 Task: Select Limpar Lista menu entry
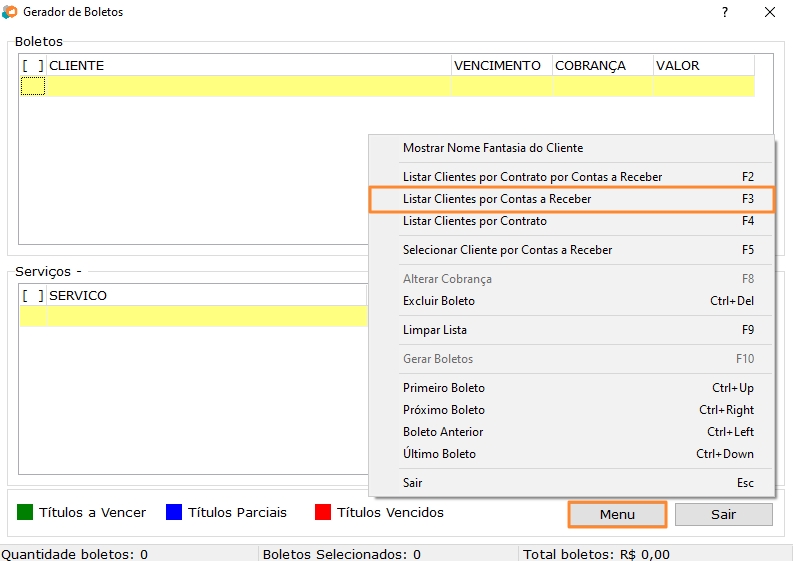(571, 330)
